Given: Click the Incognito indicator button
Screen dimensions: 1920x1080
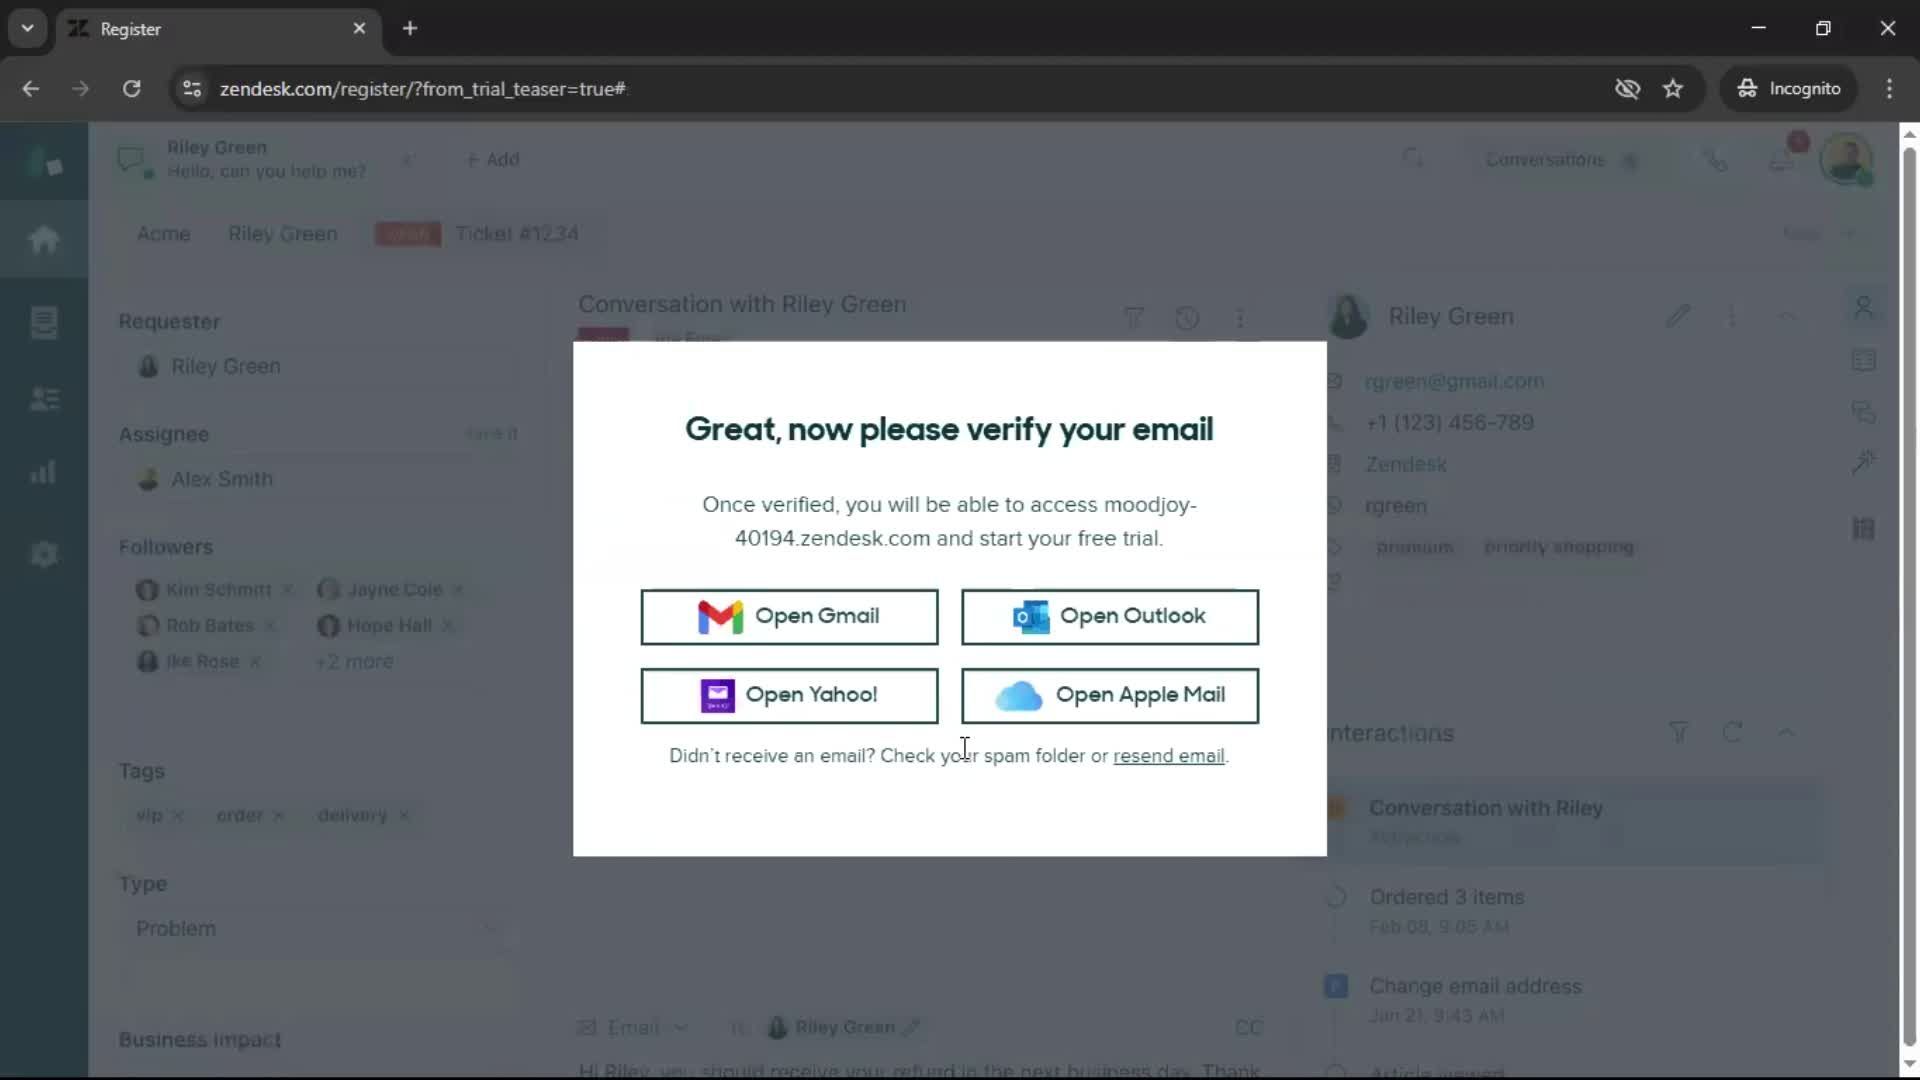Looking at the screenshot, I should point(1789,89).
